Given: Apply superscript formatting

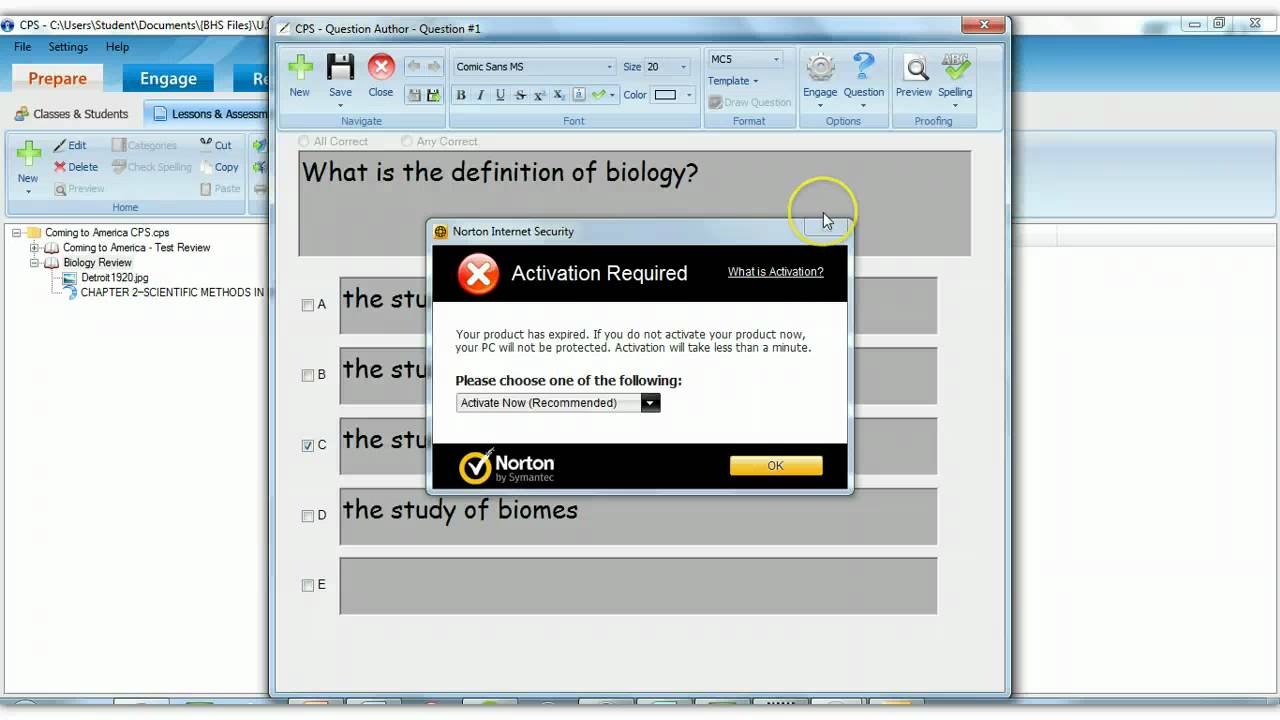Looking at the screenshot, I should click(539, 95).
